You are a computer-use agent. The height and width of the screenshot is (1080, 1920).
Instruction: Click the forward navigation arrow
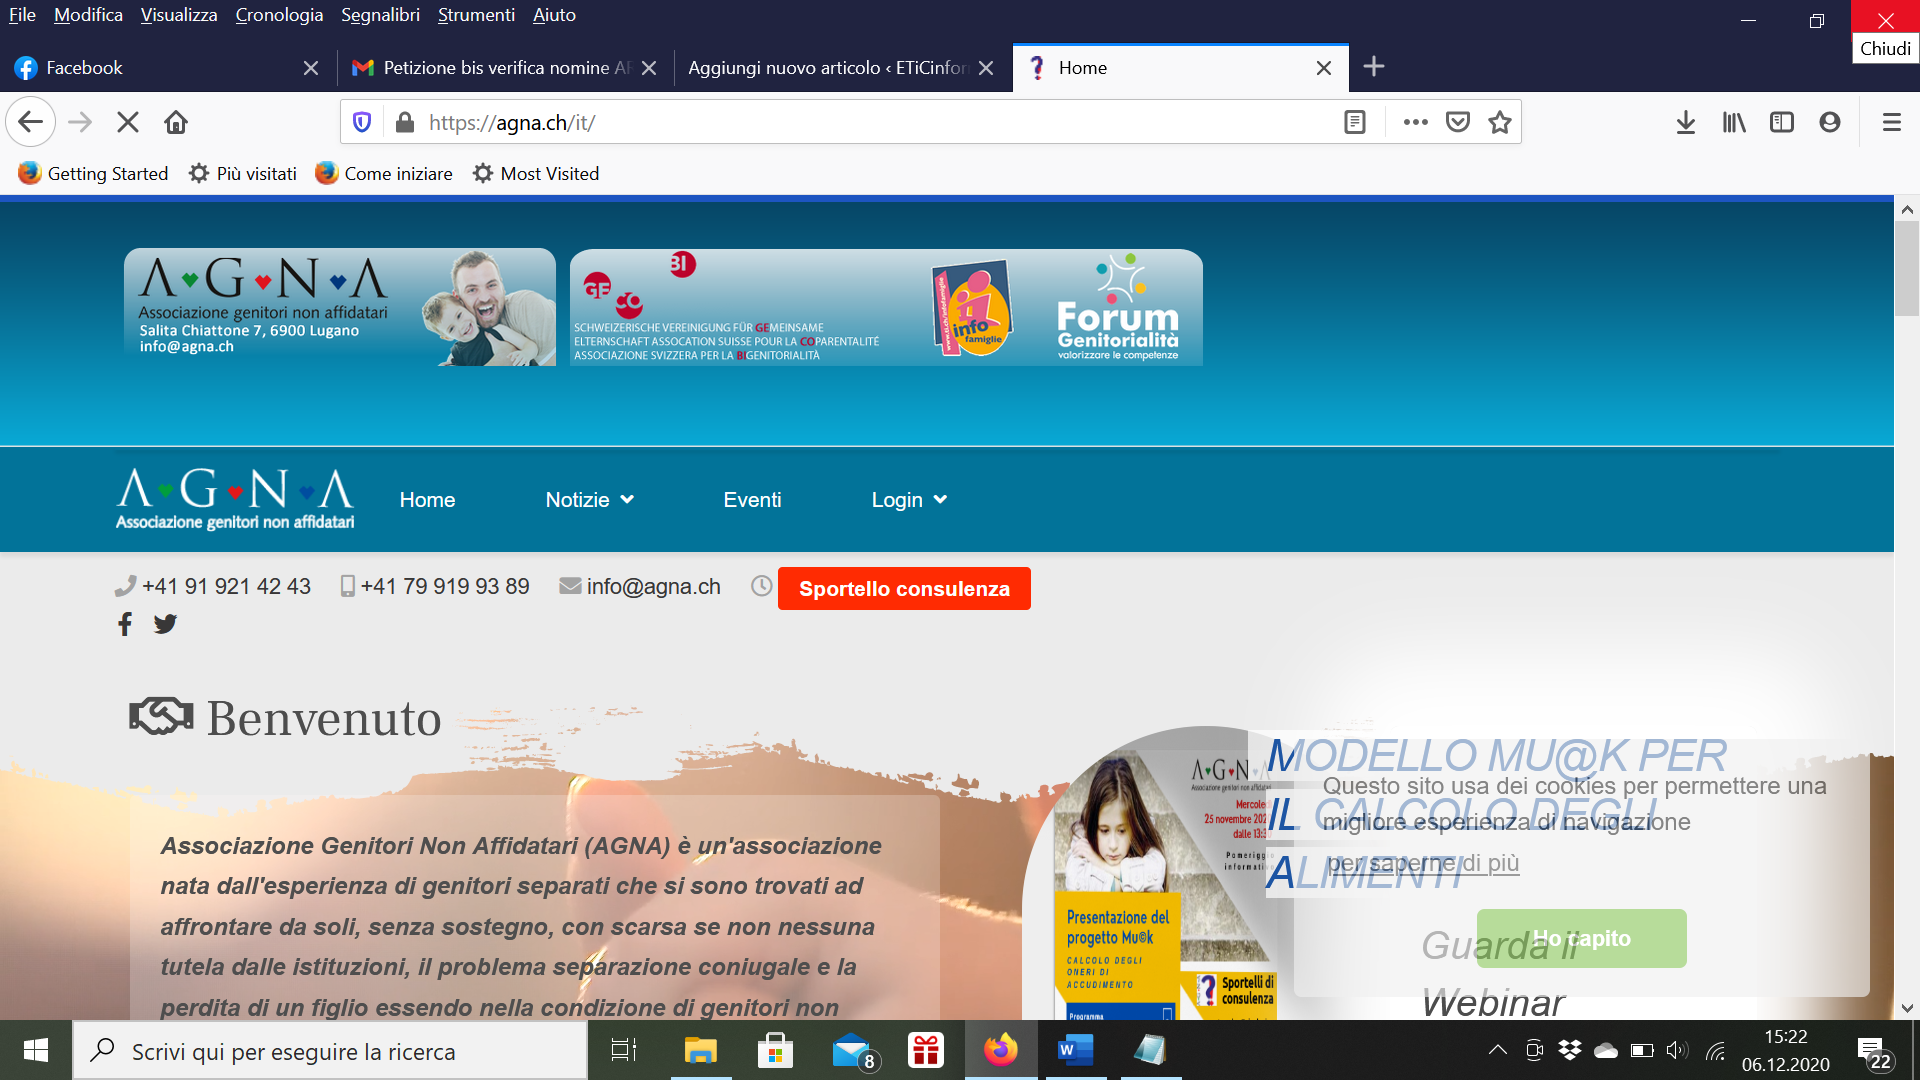(80, 122)
